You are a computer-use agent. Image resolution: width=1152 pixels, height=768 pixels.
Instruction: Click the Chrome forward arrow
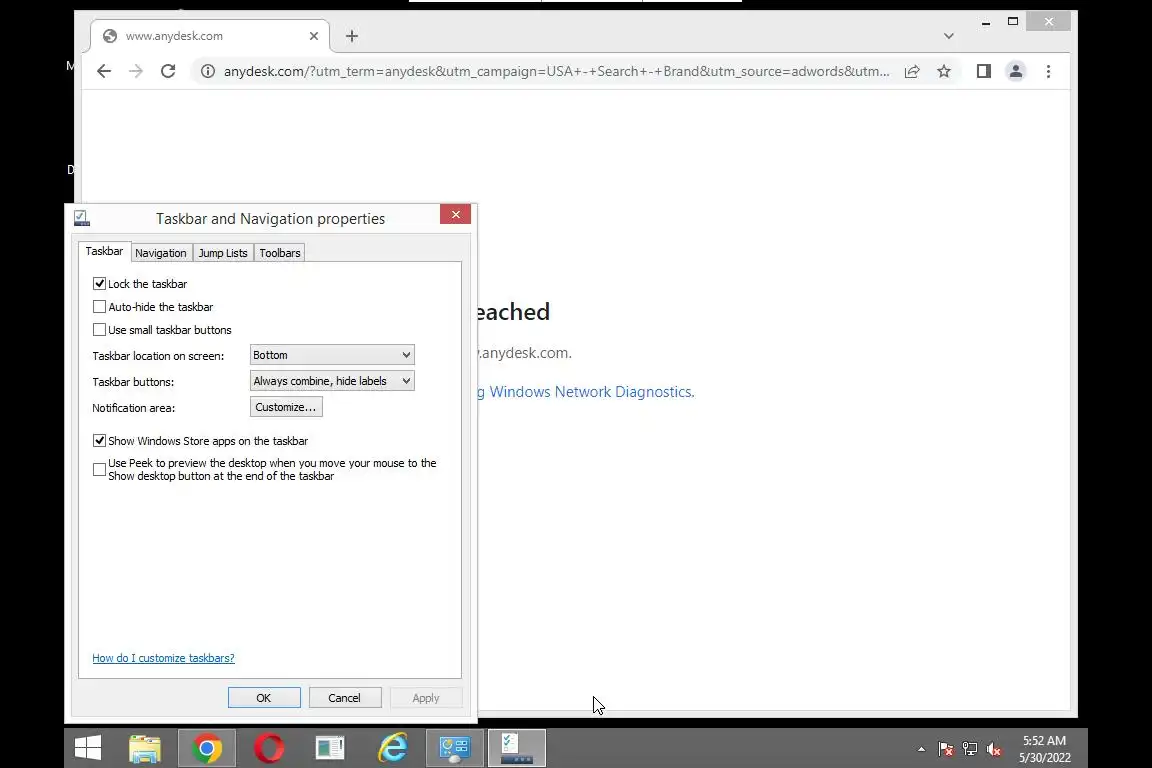click(136, 71)
